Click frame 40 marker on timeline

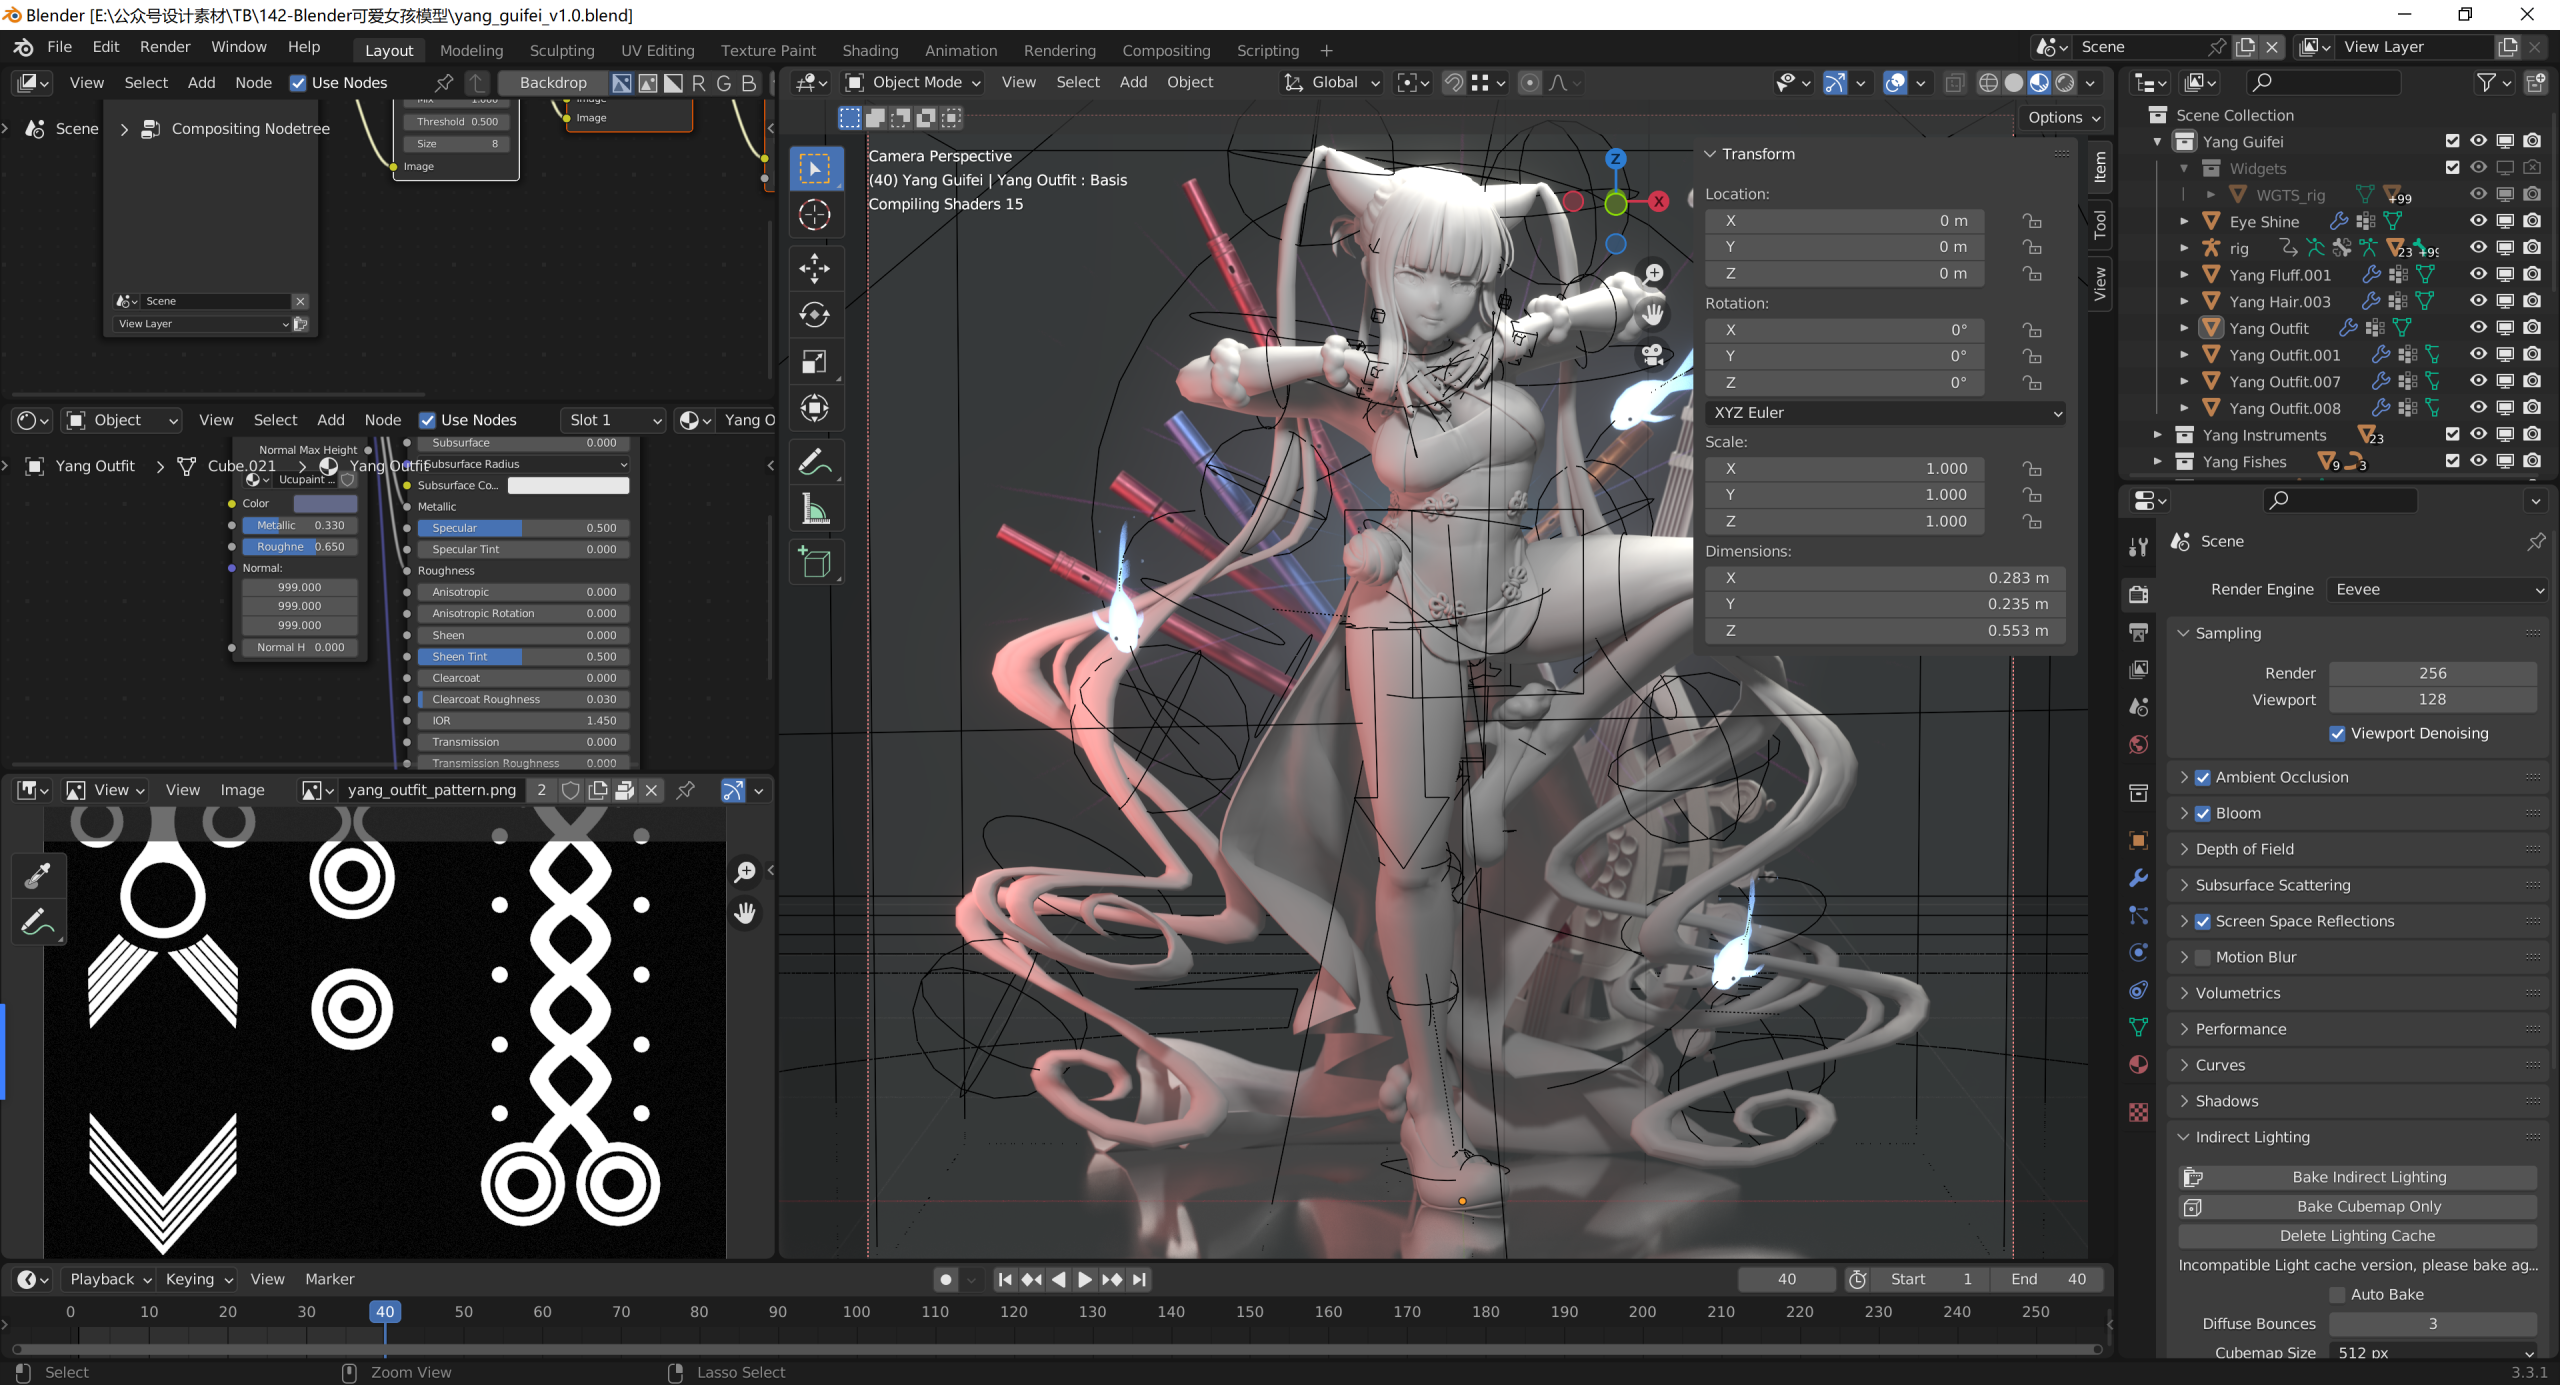[x=385, y=1311]
